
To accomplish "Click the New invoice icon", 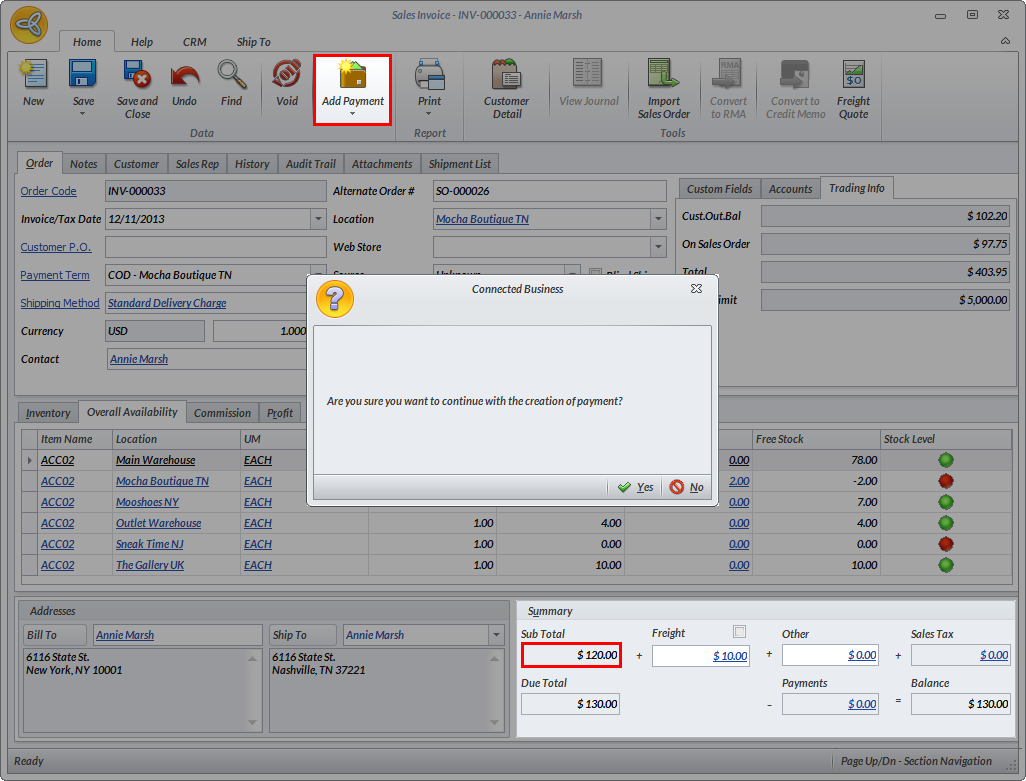I will coord(33,76).
